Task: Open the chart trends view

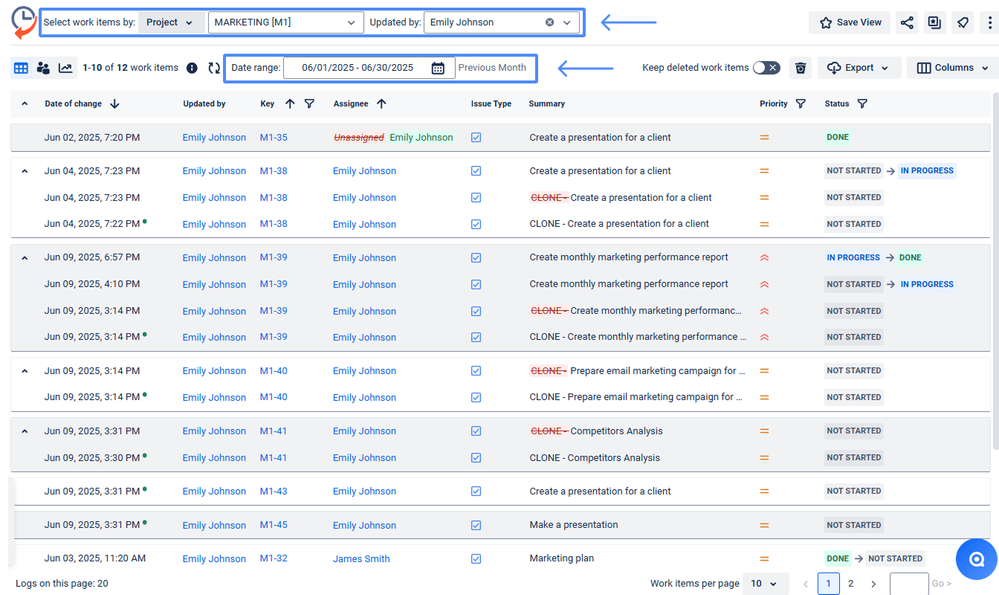Action: (66, 68)
